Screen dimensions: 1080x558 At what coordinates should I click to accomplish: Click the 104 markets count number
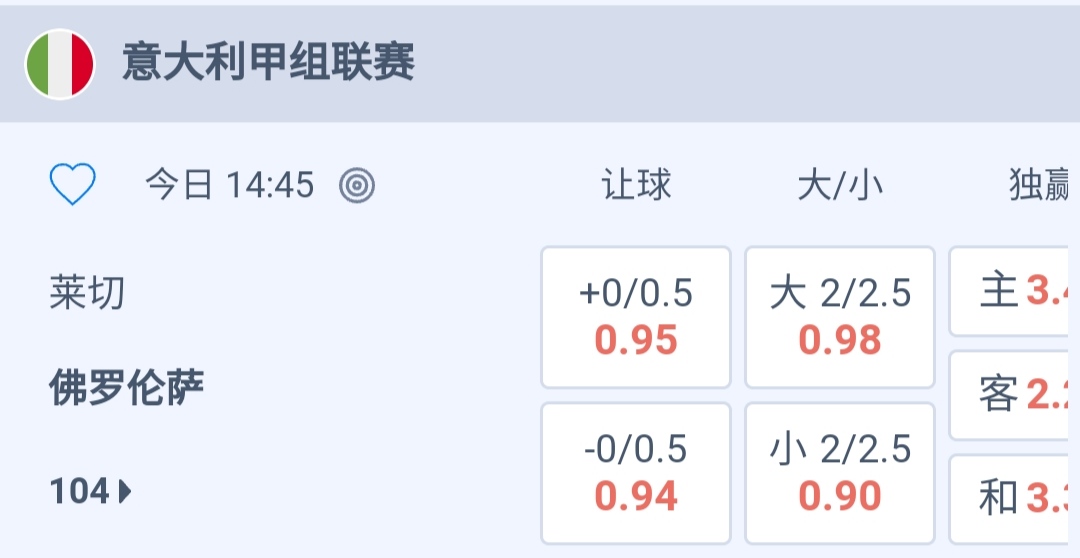coord(79,491)
